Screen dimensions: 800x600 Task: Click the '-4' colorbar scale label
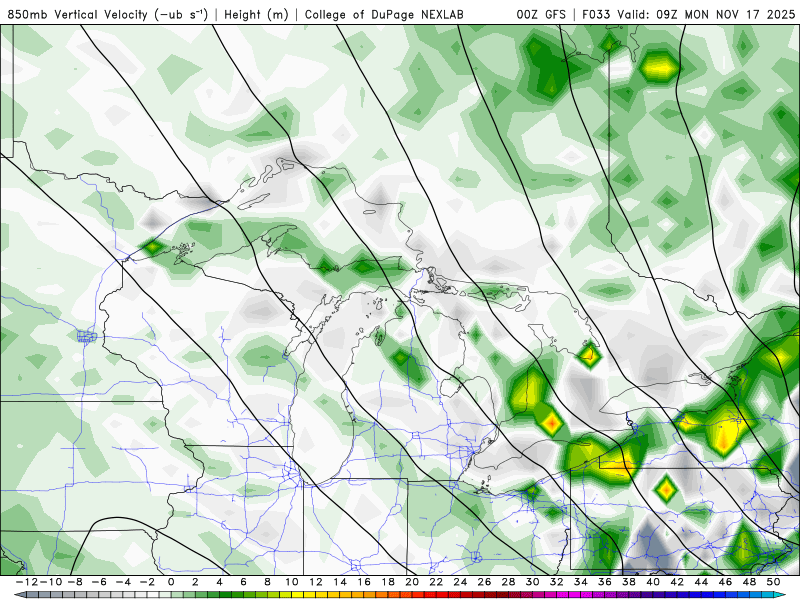click(123, 582)
